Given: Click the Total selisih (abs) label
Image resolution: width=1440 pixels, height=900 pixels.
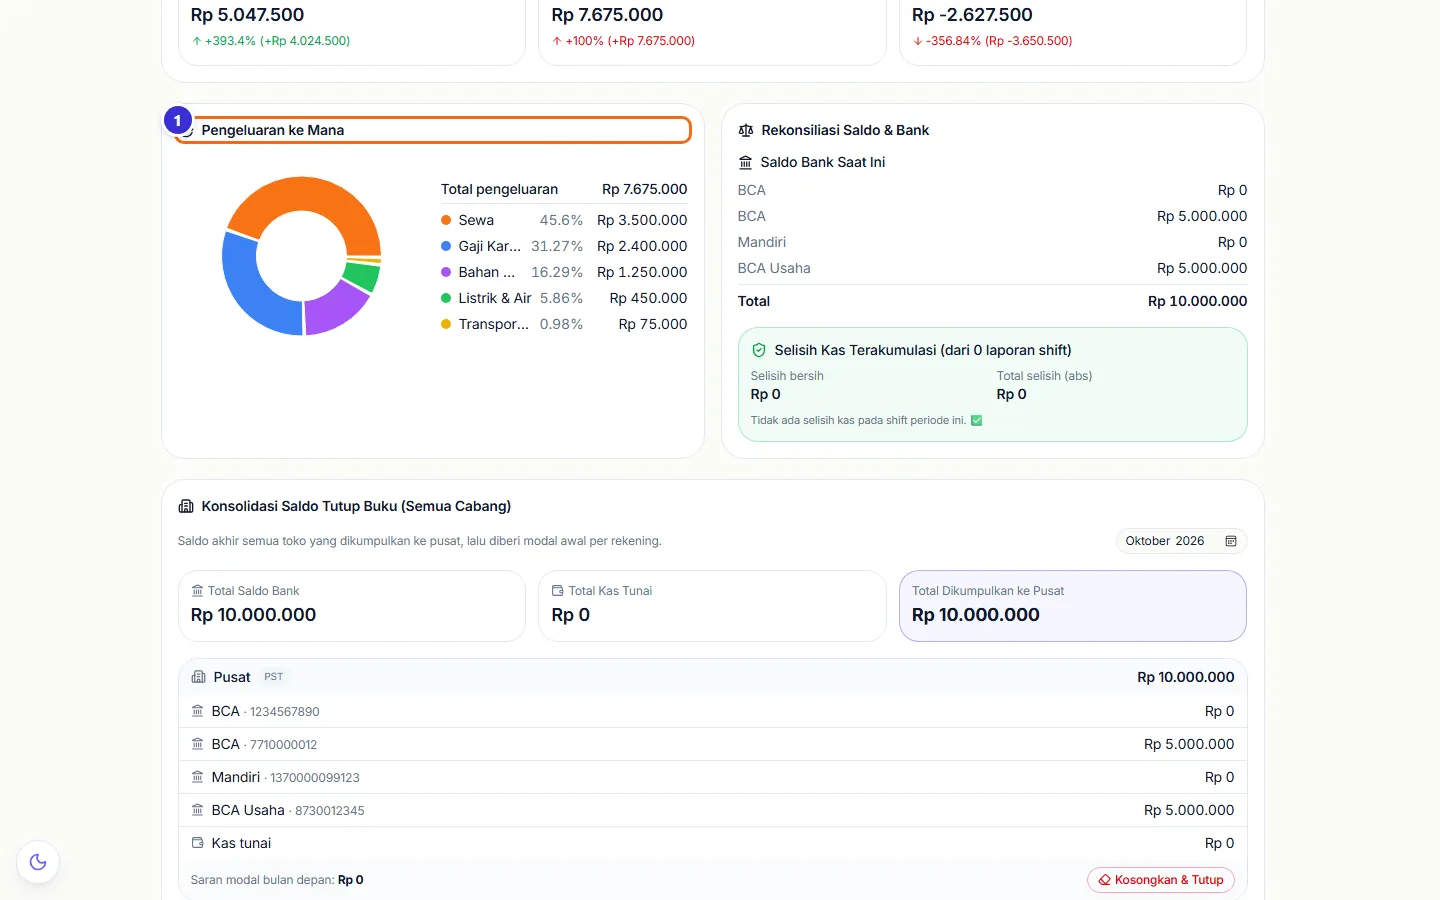Looking at the screenshot, I should coord(1044,376).
